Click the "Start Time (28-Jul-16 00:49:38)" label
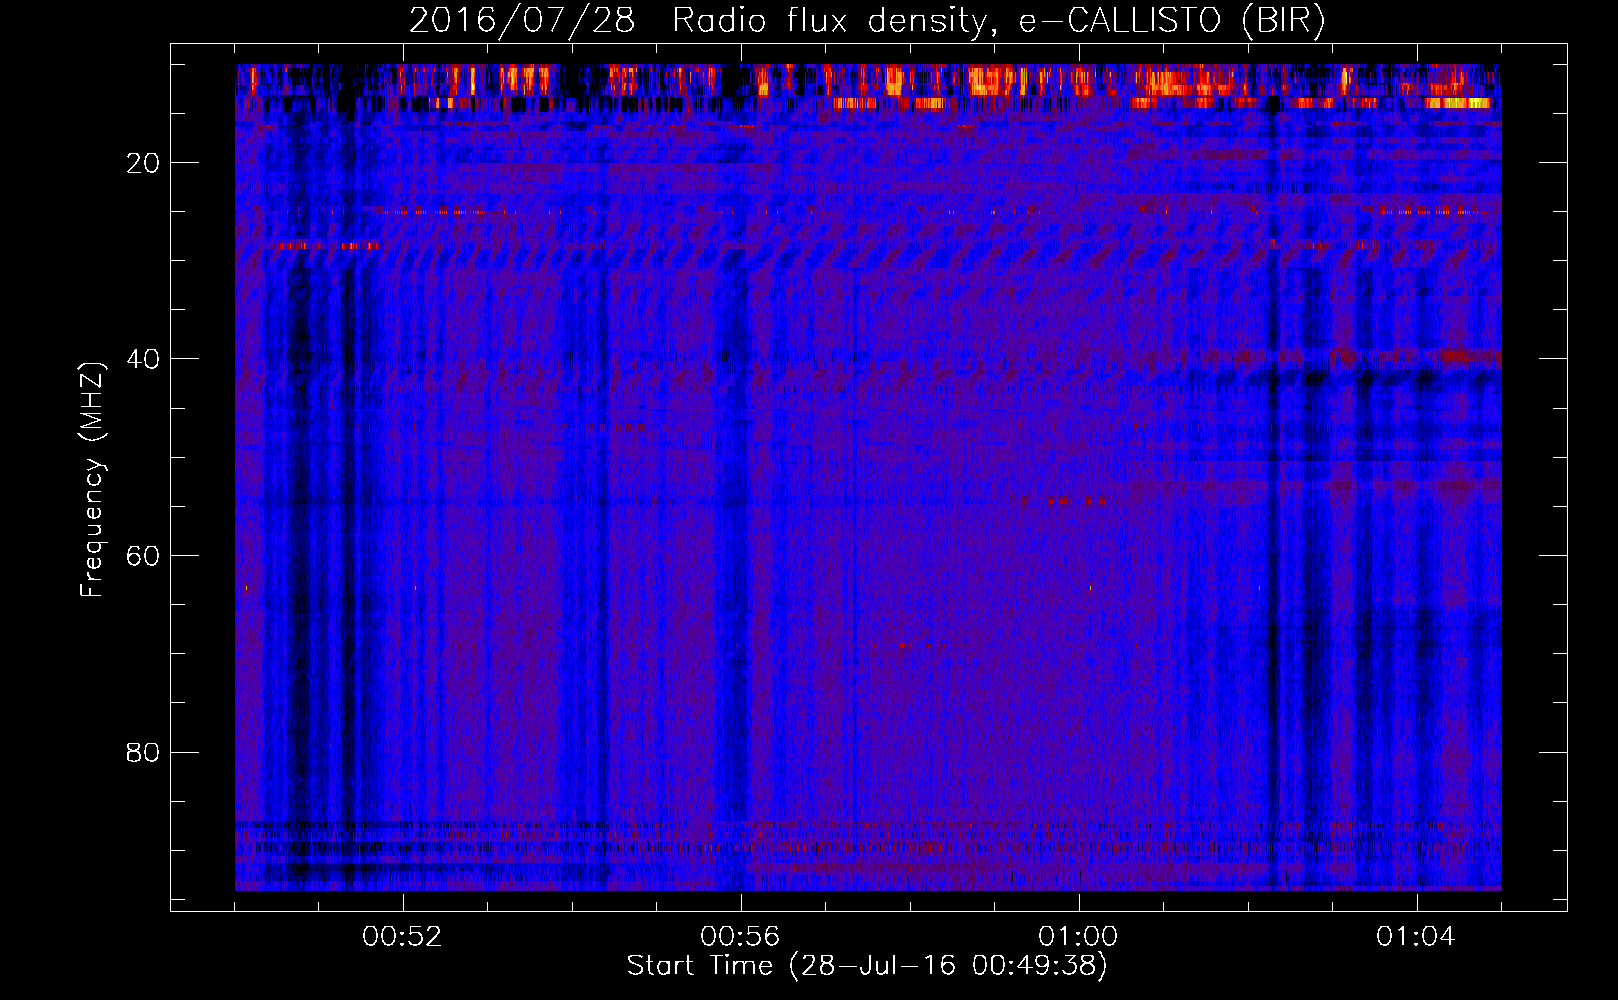The image size is (1618, 1000). pyautogui.click(x=867, y=966)
